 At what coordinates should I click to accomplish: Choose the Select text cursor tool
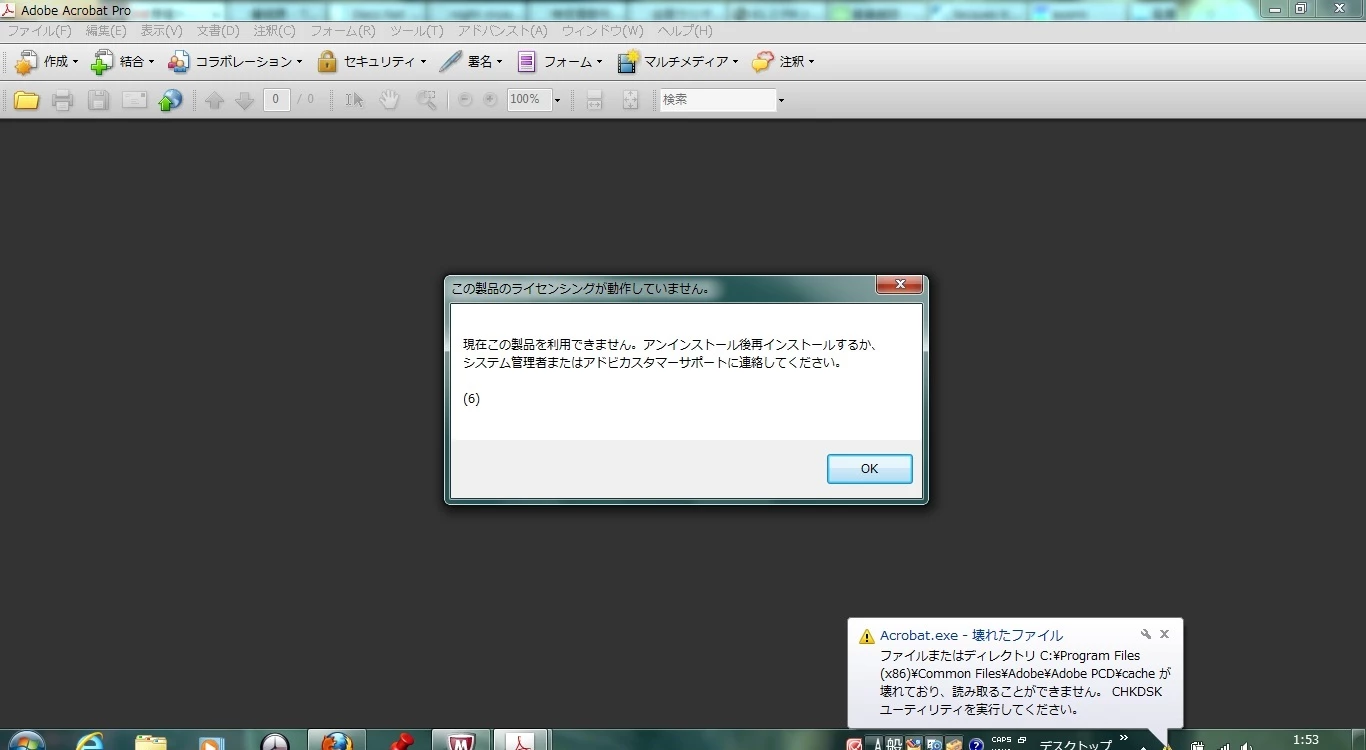354,100
